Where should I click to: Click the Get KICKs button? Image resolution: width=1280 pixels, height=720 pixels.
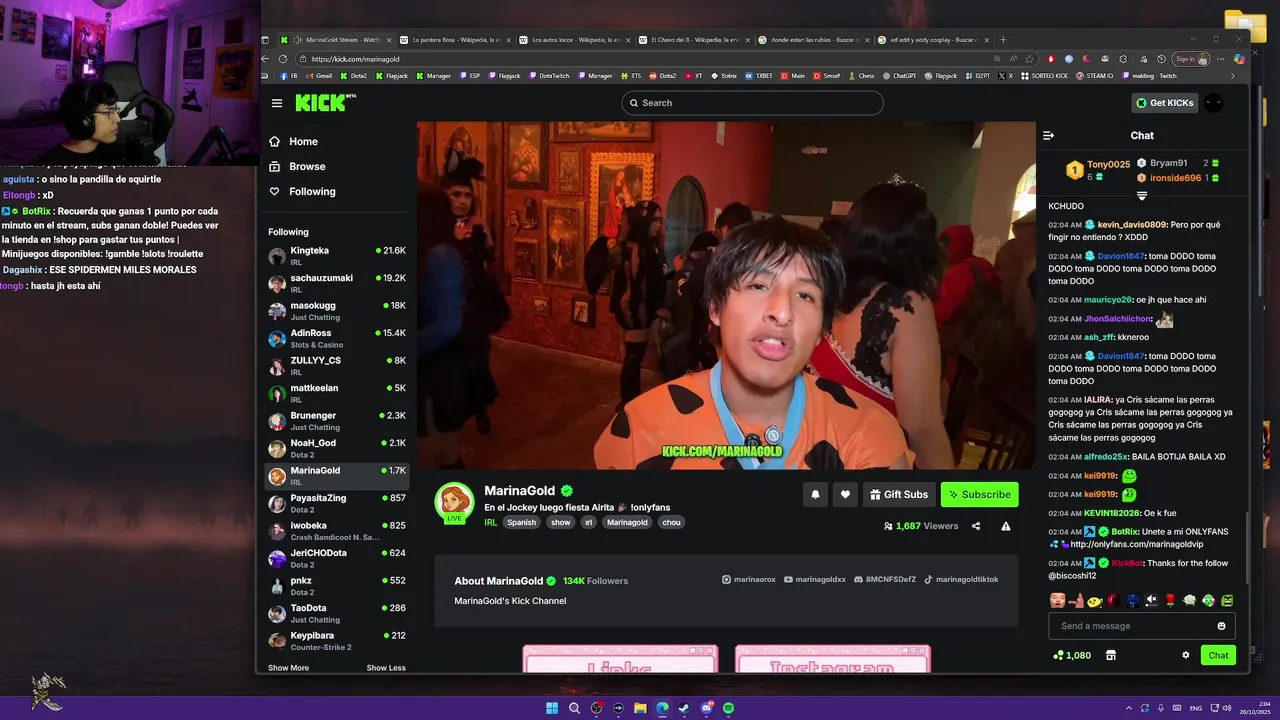point(1164,103)
